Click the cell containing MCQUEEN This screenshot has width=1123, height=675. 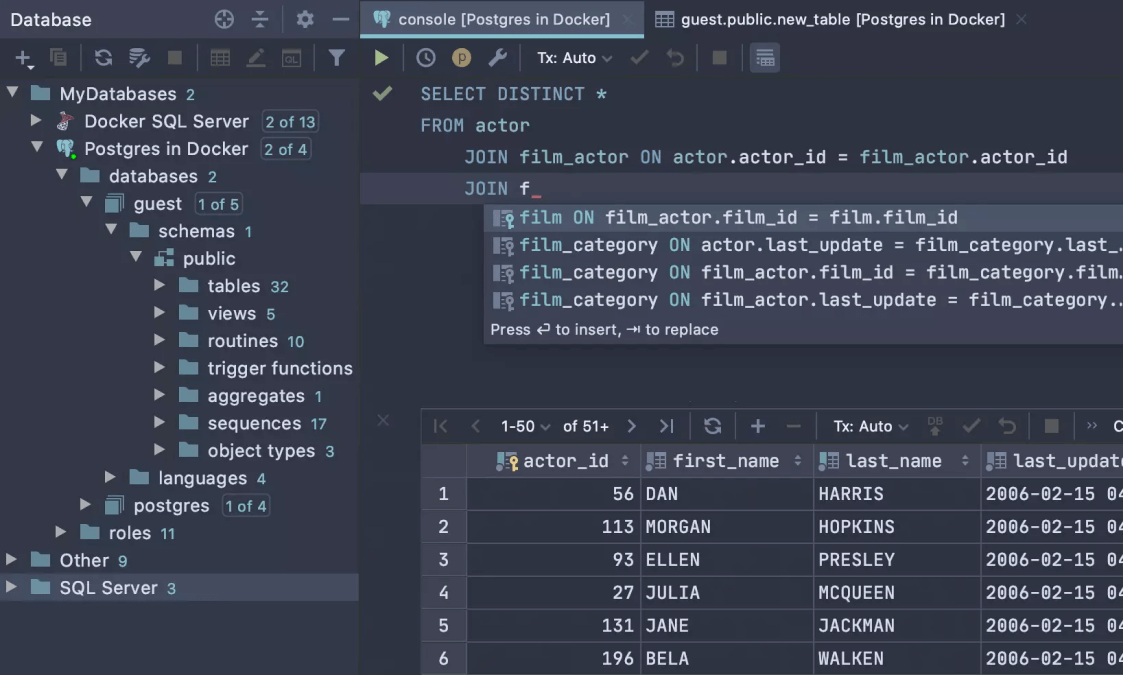[x=896, y=593]
